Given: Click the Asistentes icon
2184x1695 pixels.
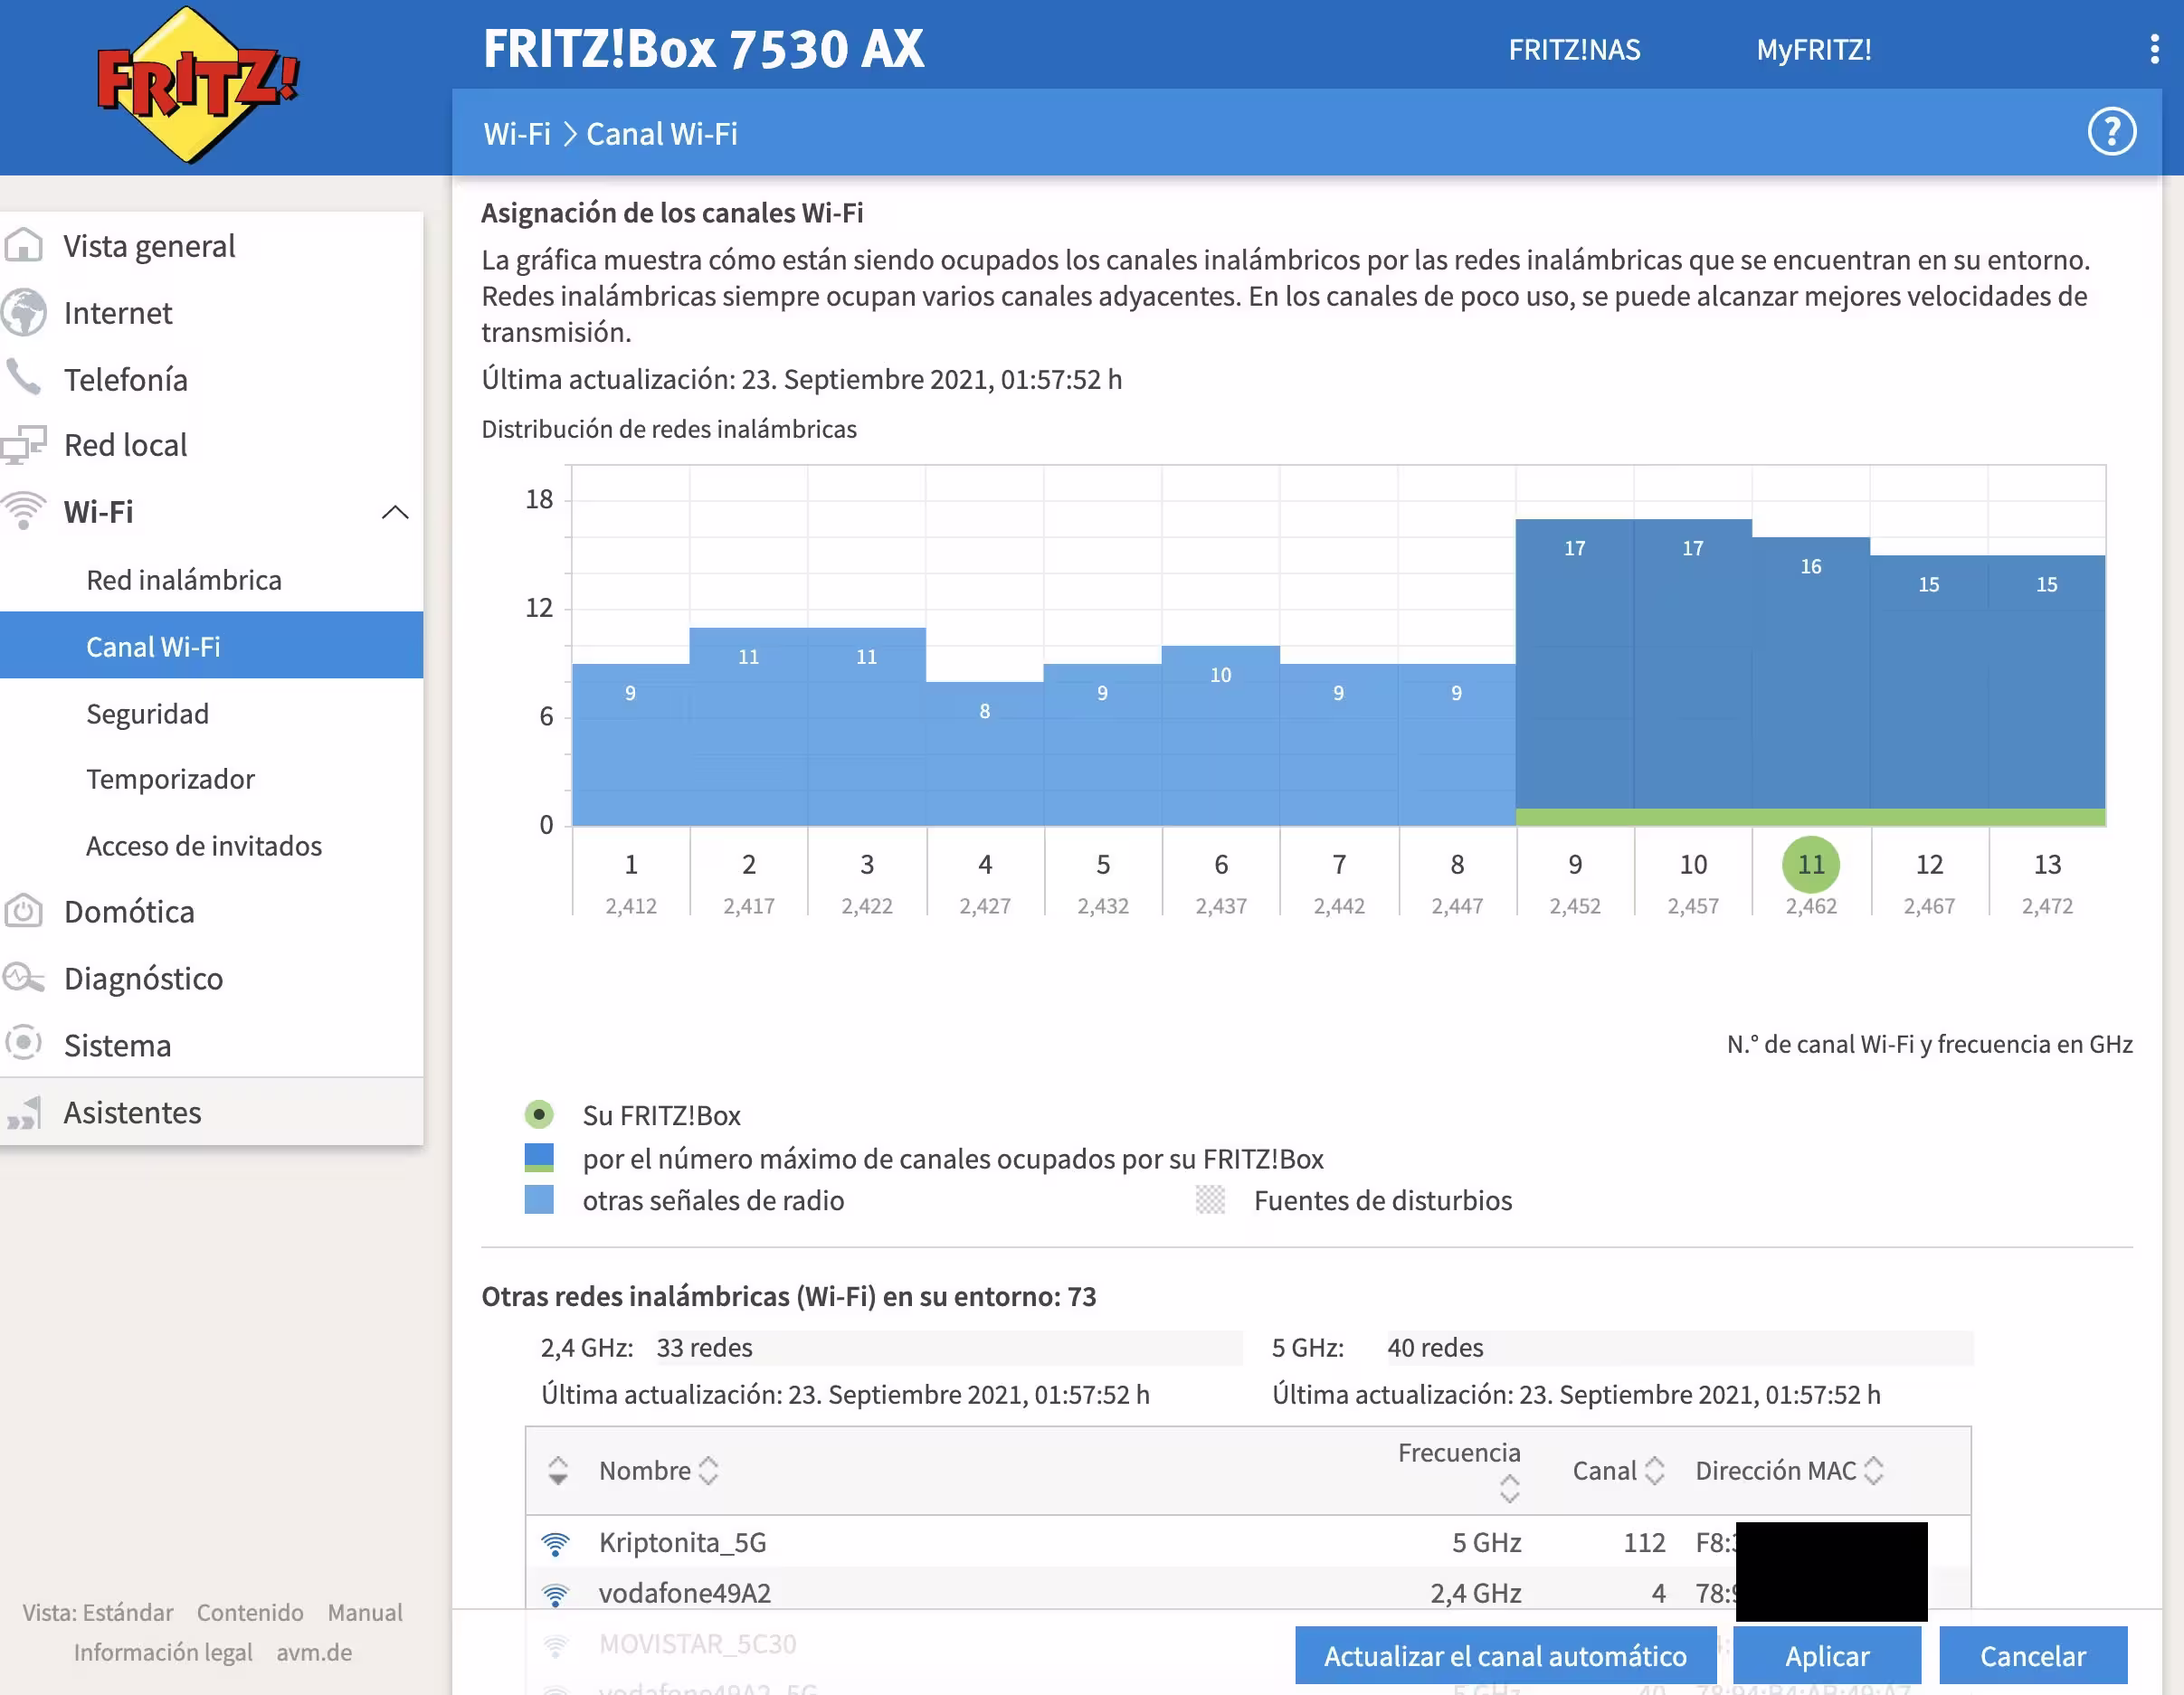Looking at the screenshot, I should (x=24, y=1112).
